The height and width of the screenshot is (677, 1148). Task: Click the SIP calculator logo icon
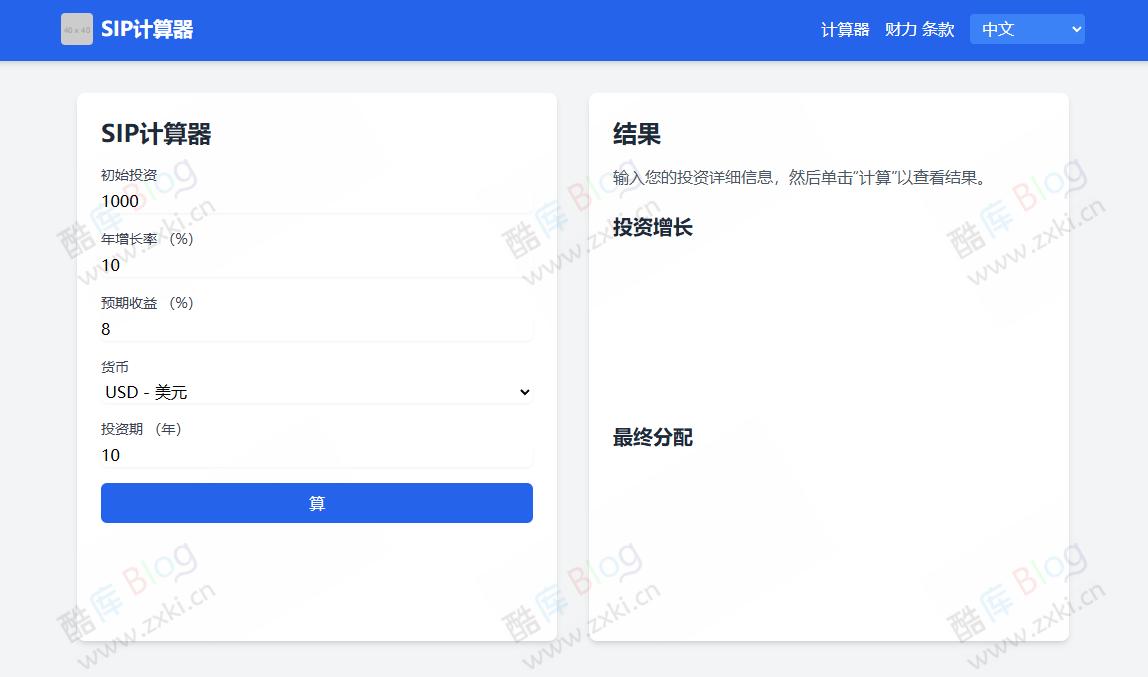(76, 29)
